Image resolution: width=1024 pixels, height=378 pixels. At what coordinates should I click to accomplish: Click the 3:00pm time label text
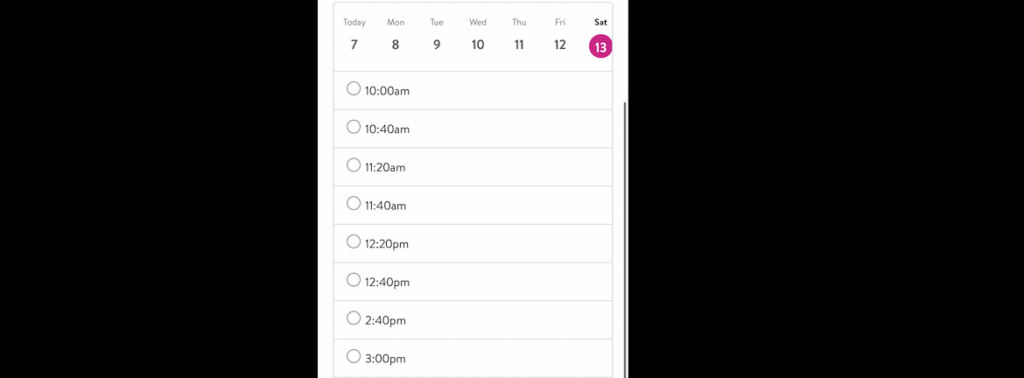coord(385,358)
